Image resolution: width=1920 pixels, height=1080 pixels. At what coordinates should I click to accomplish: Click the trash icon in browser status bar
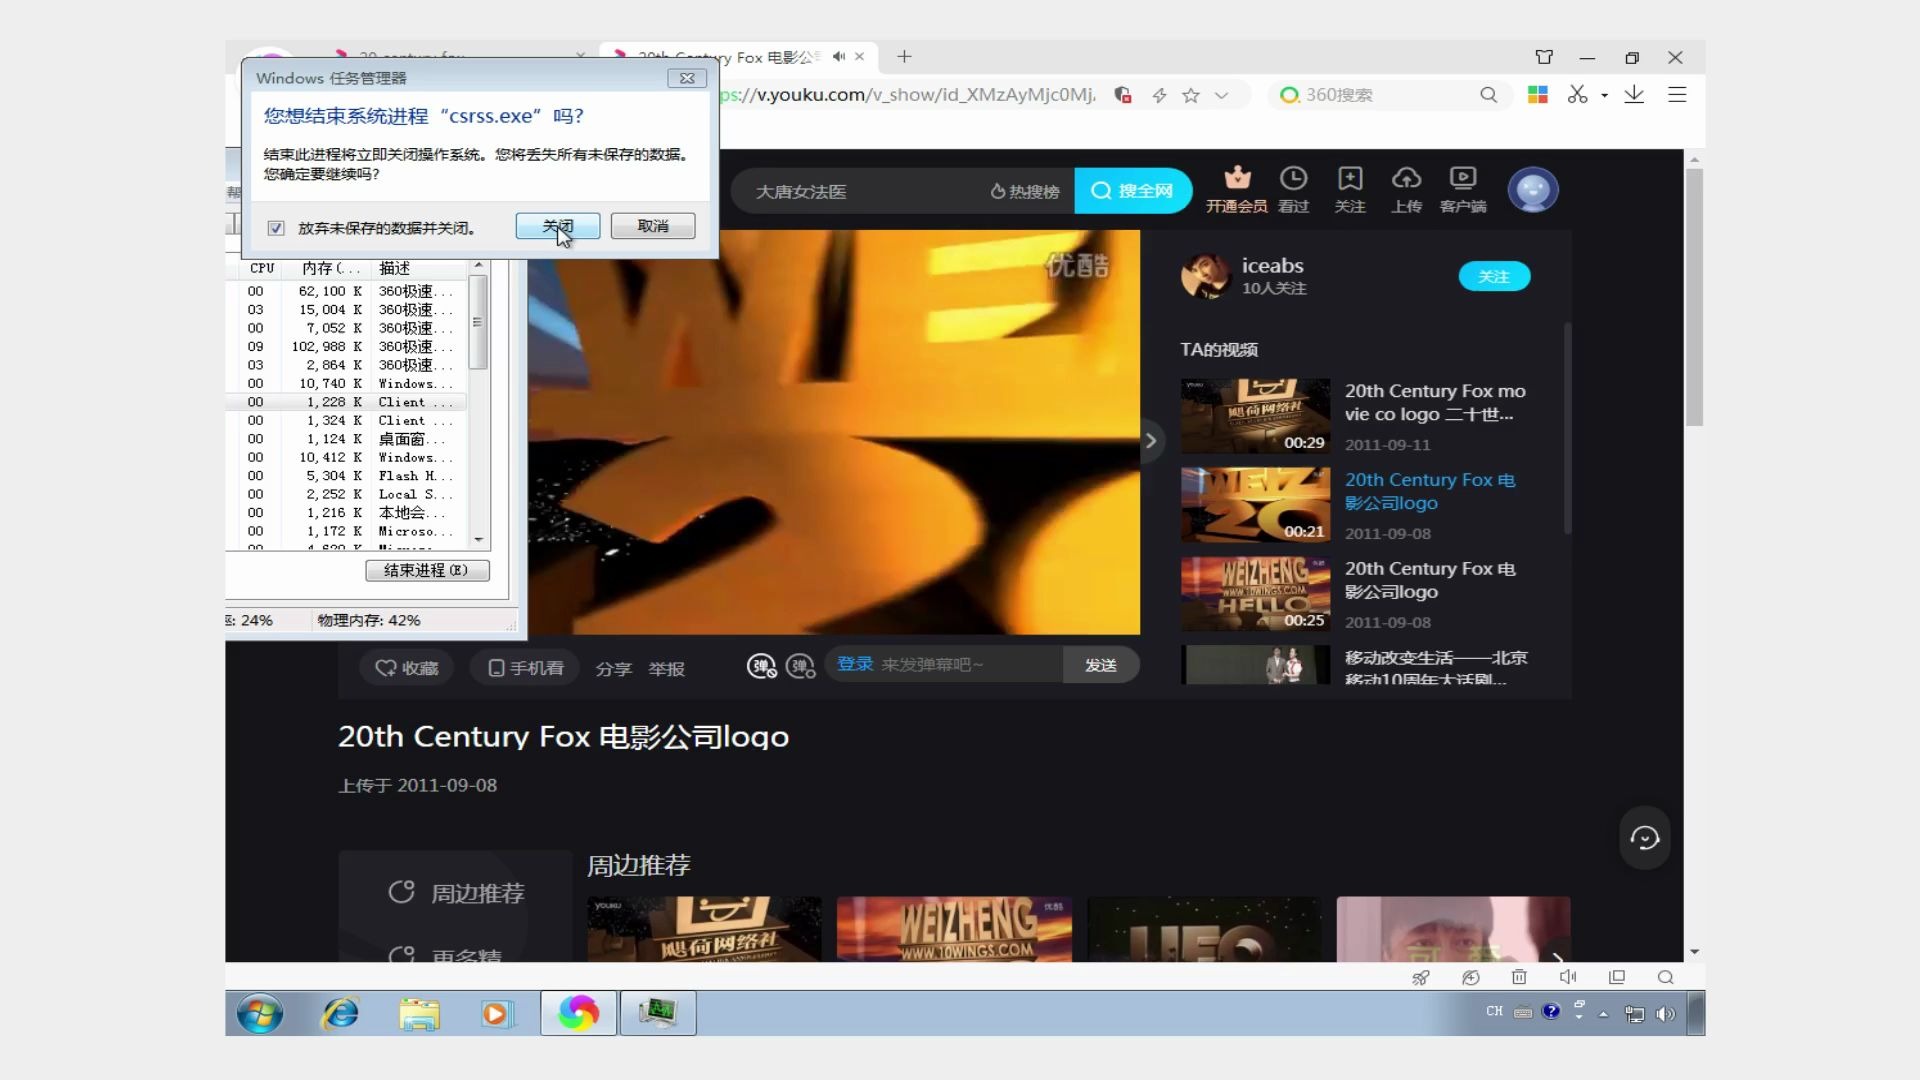coord(1519,977)
